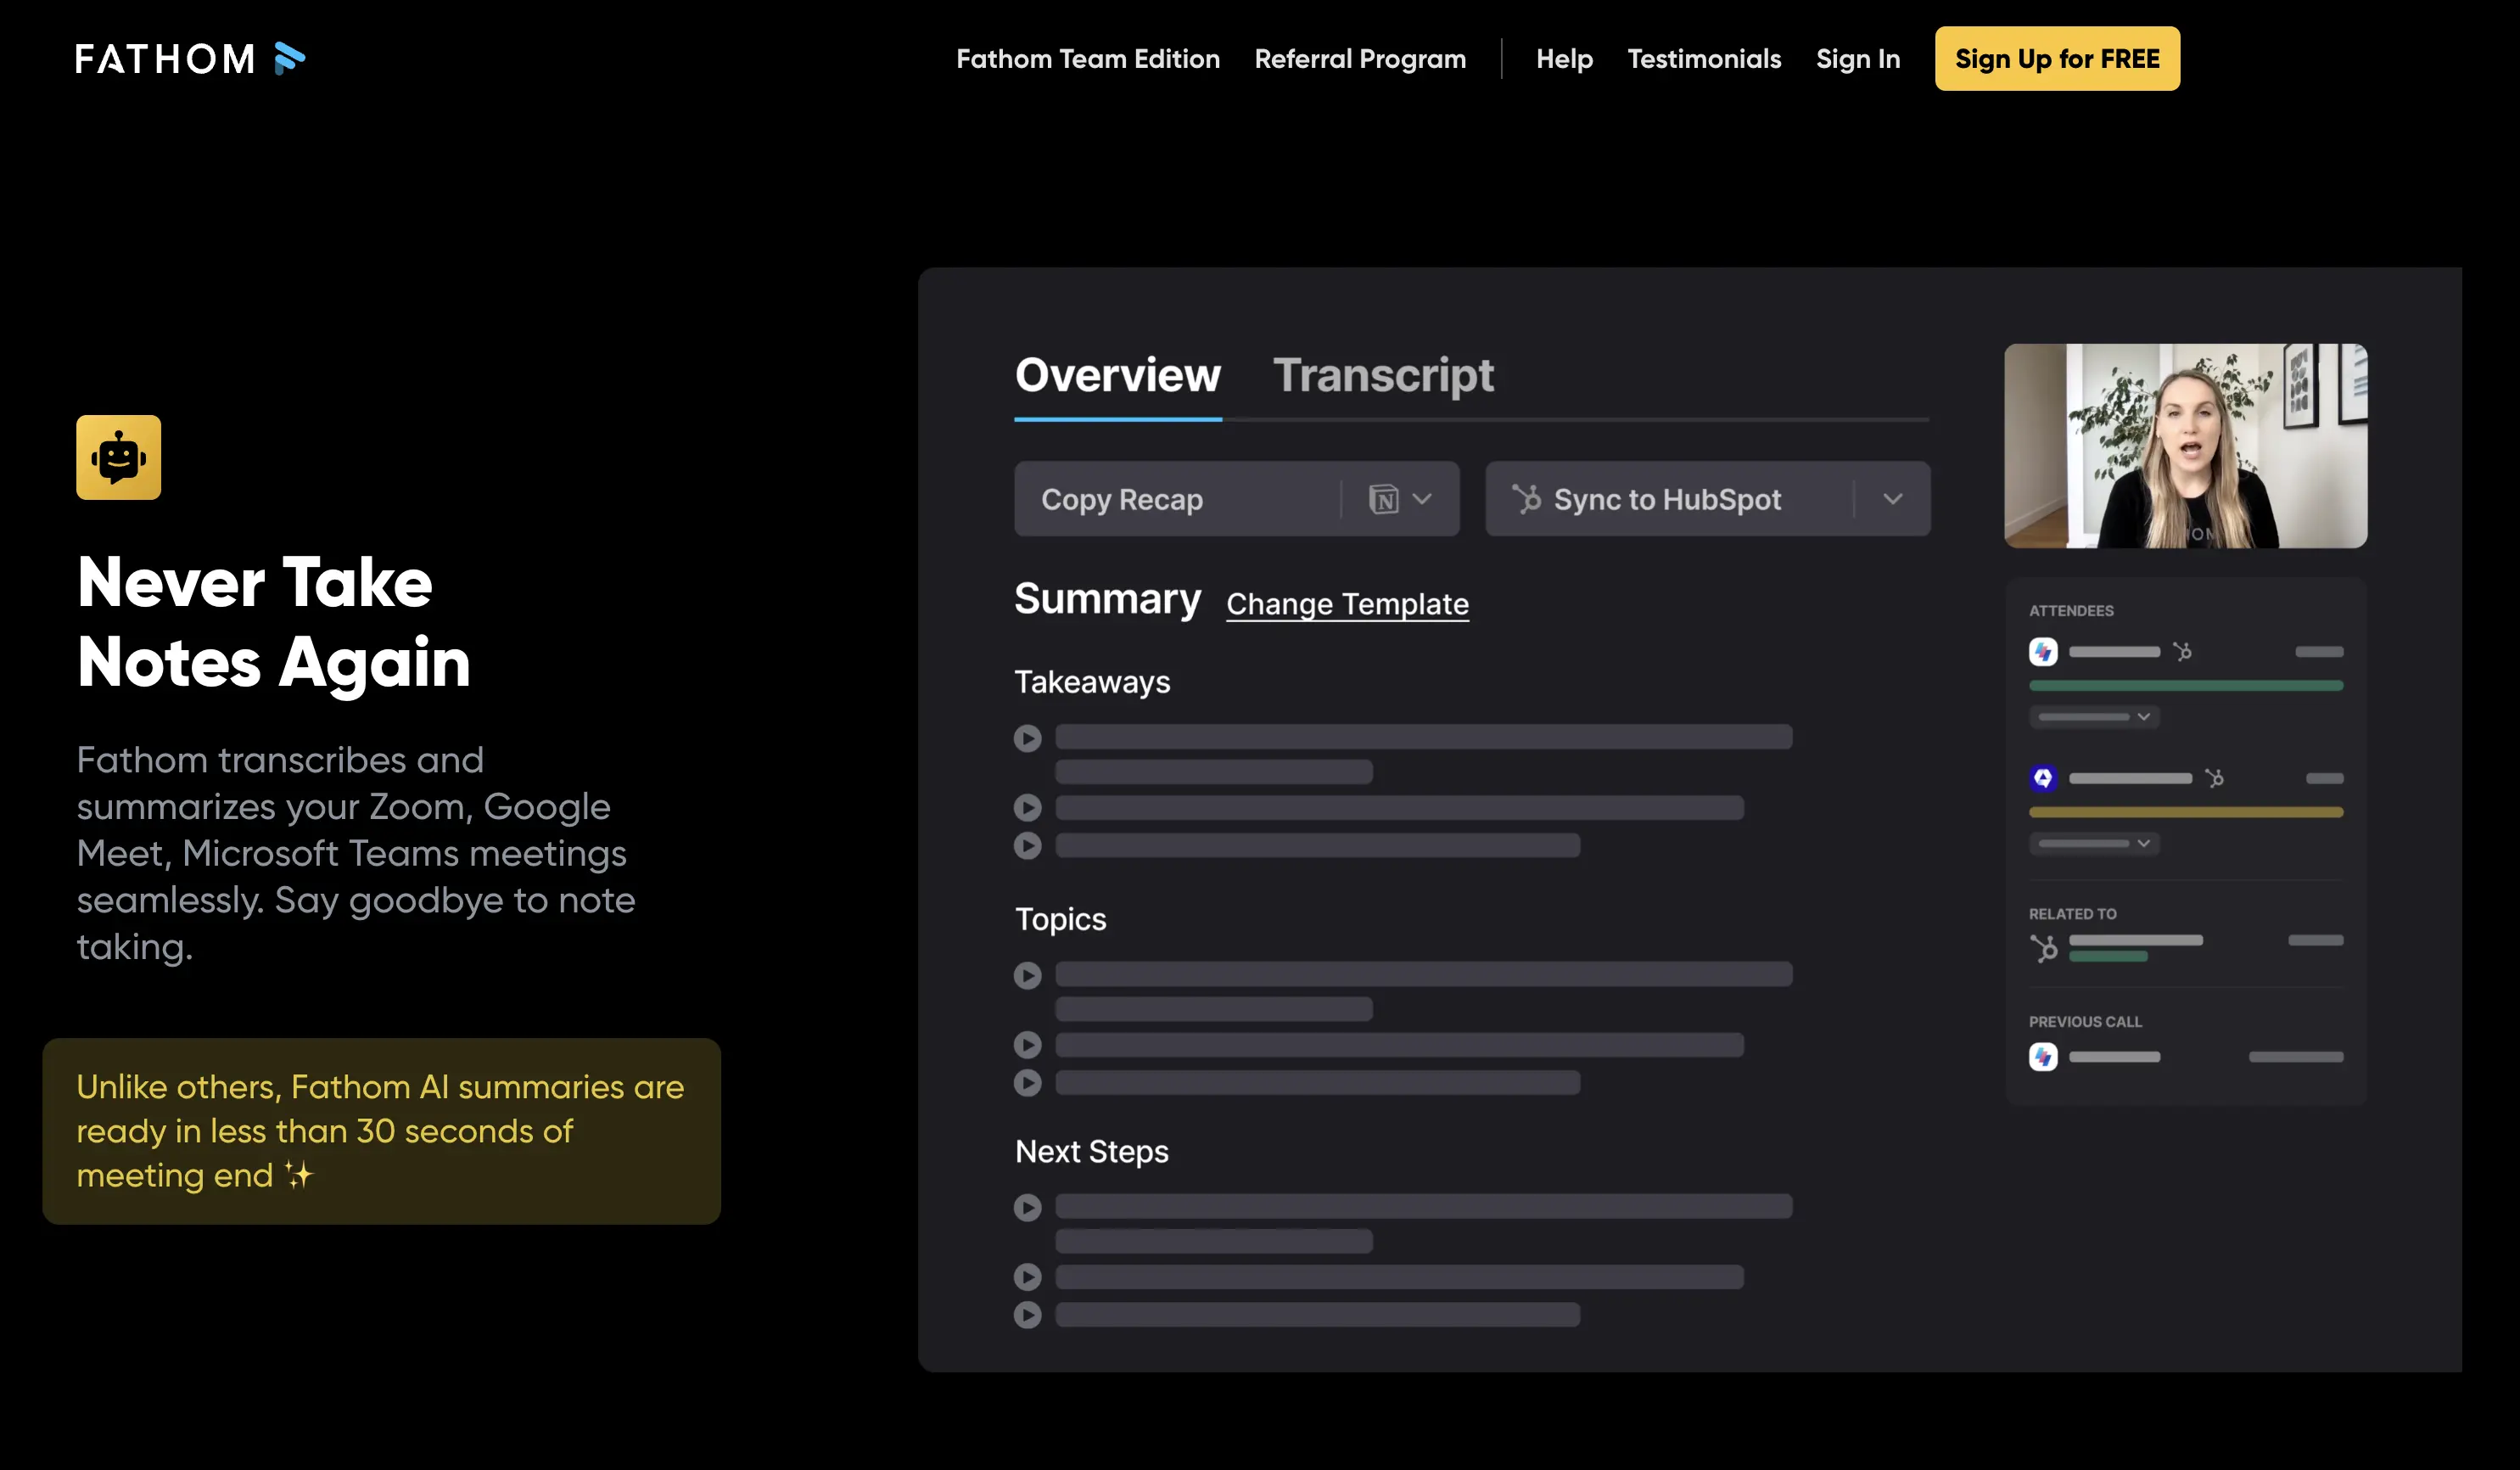
Task: Click the 'Summary' heading
Action: 1107,599
